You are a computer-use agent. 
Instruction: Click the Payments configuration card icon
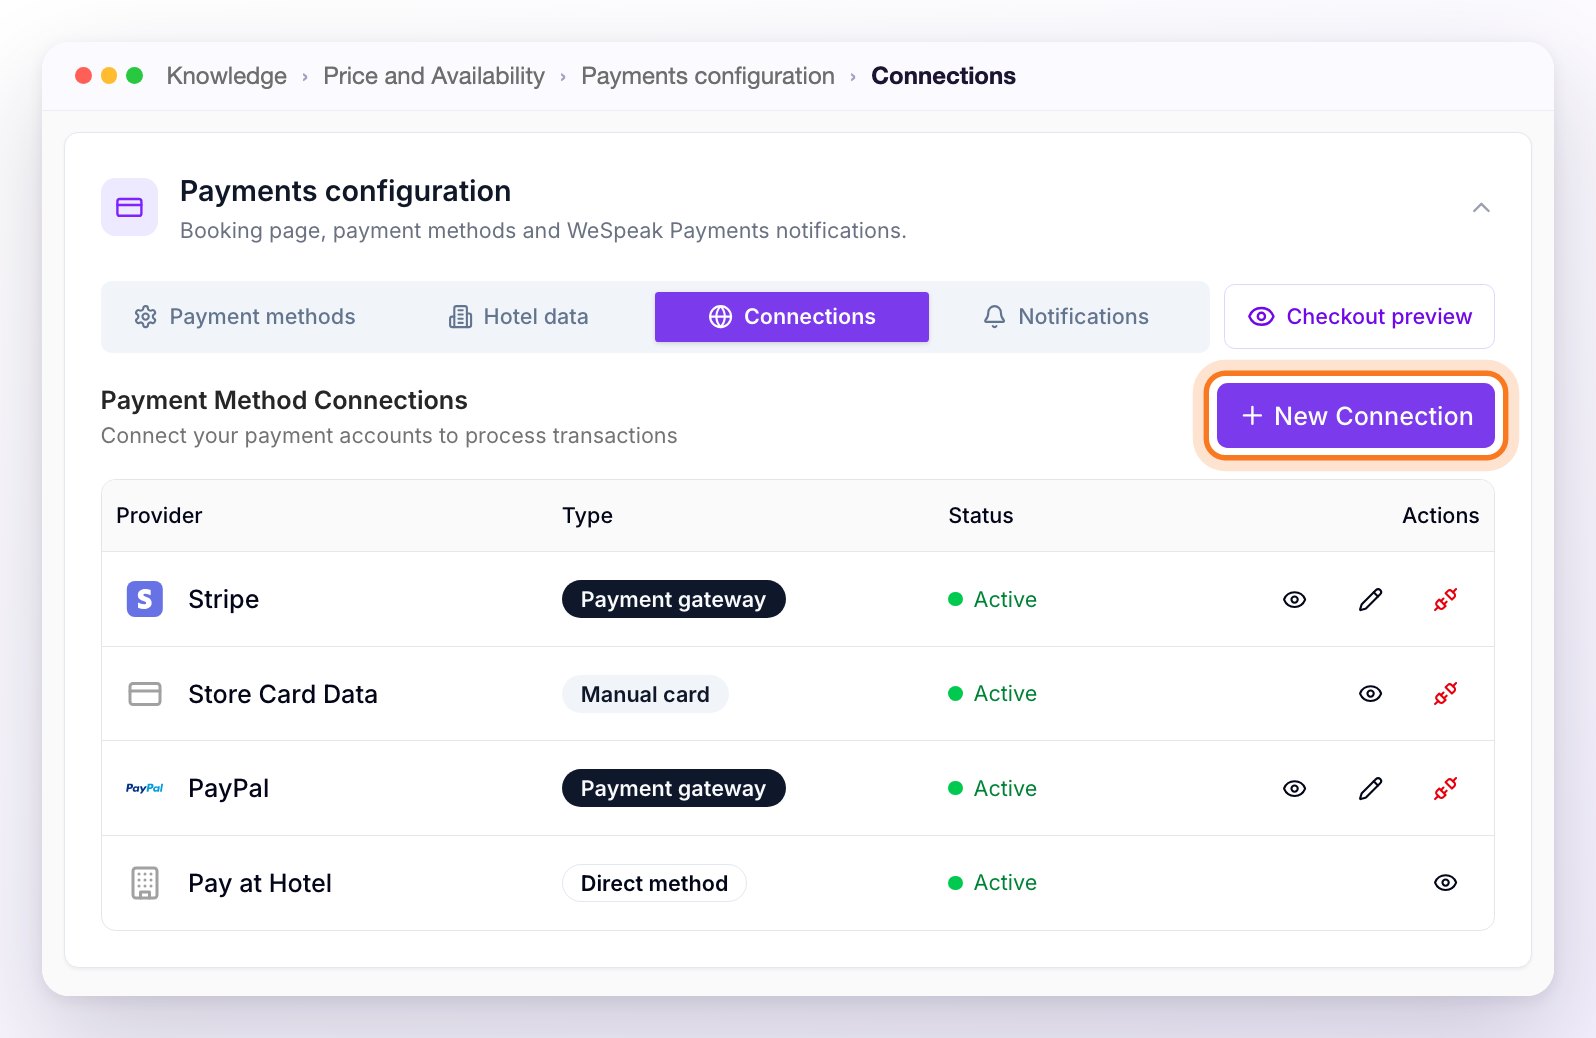[129, 207]
